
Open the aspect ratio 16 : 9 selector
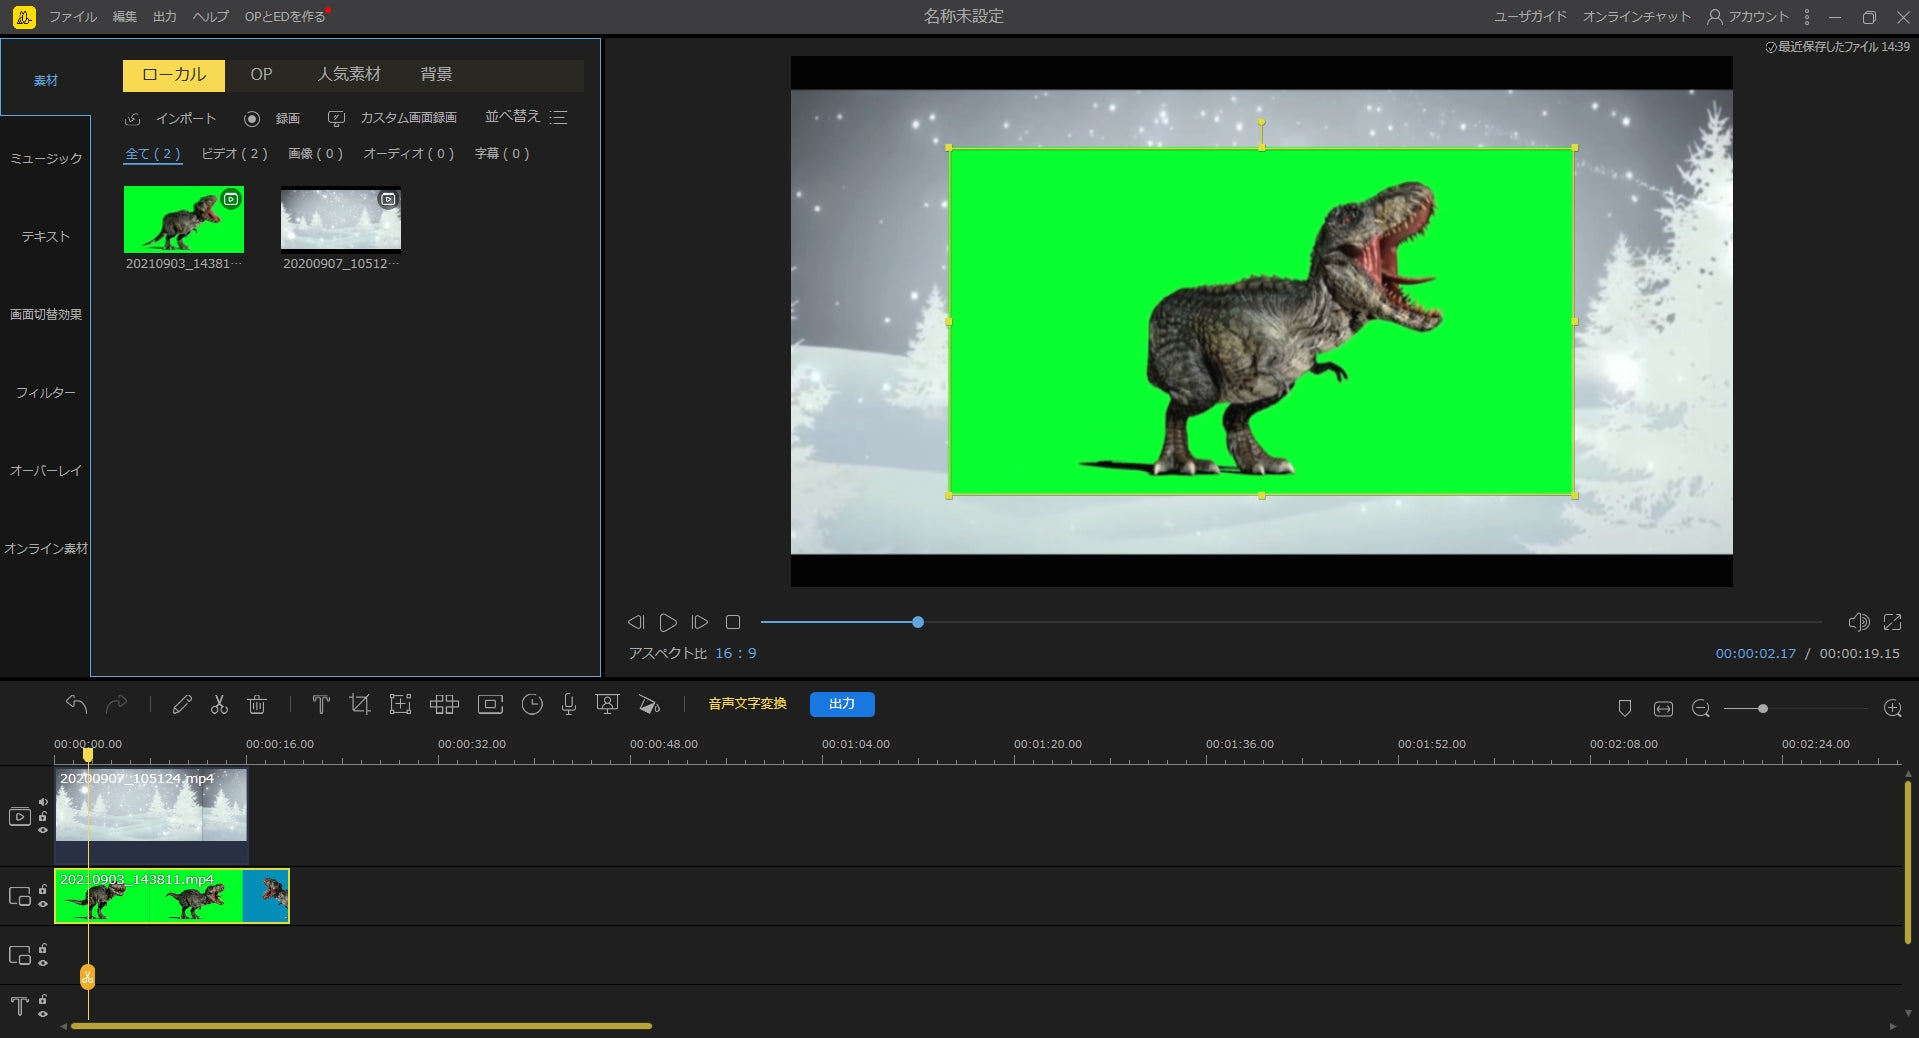tap(735, 653)
